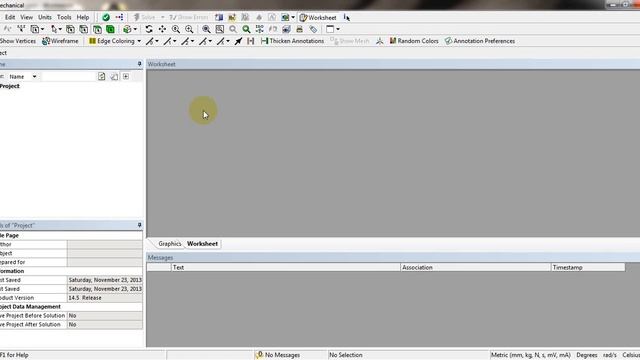Click the Prepared For value field
The width and height of the screenshot is (640, 360).
[105, 262]
